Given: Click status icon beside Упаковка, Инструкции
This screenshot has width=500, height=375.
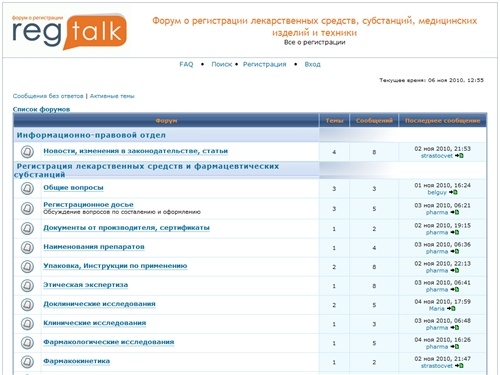Looking at the screenshot, I should click(x=27, y=267).
